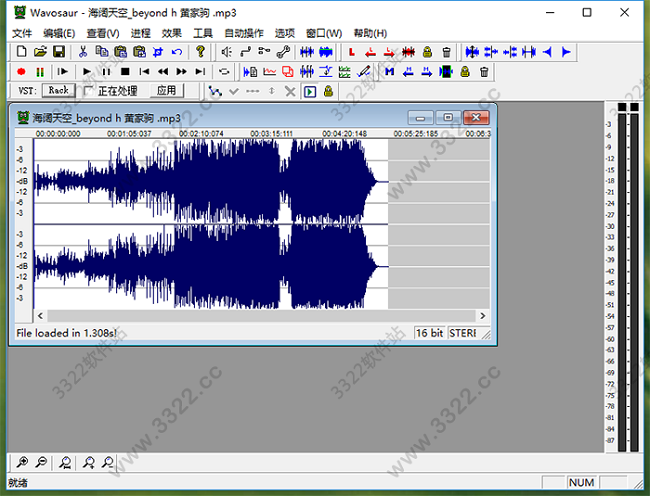Click the blue left triangle icon
The height and width of the screenshot is (496, 650).
[548, 52]
